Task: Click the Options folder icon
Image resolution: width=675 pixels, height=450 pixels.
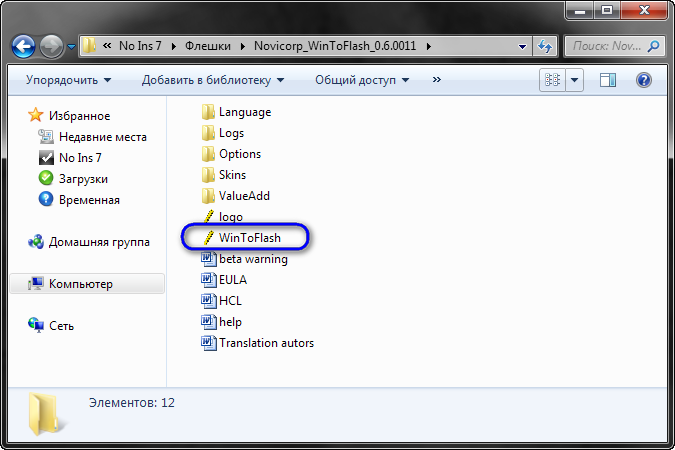Action: point(208,154)
